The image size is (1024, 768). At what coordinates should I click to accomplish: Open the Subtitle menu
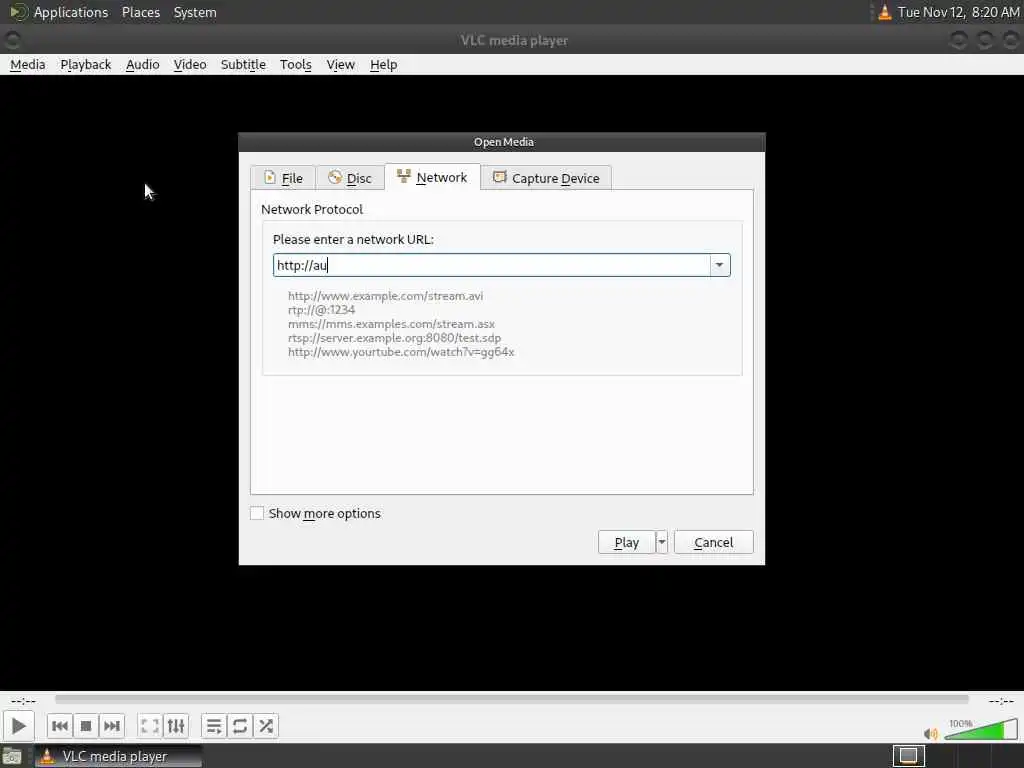(243, 65)
